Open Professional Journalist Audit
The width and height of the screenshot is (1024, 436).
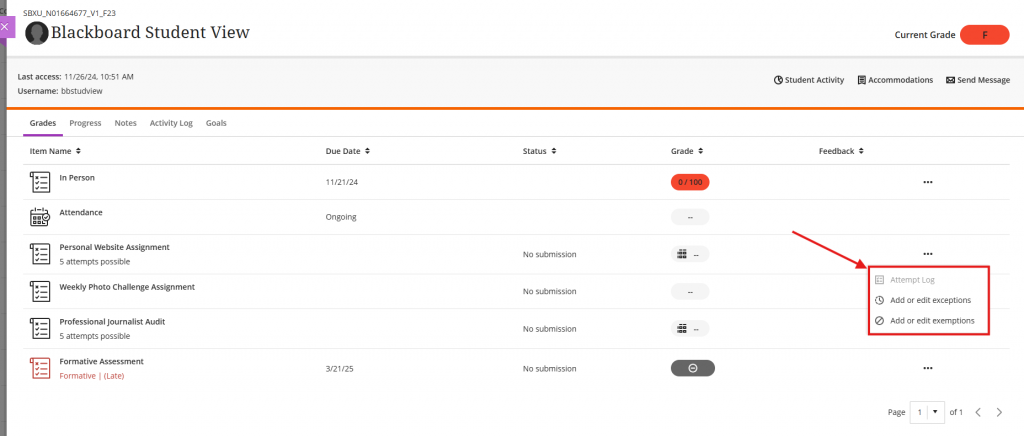click(x=112, y=322)
